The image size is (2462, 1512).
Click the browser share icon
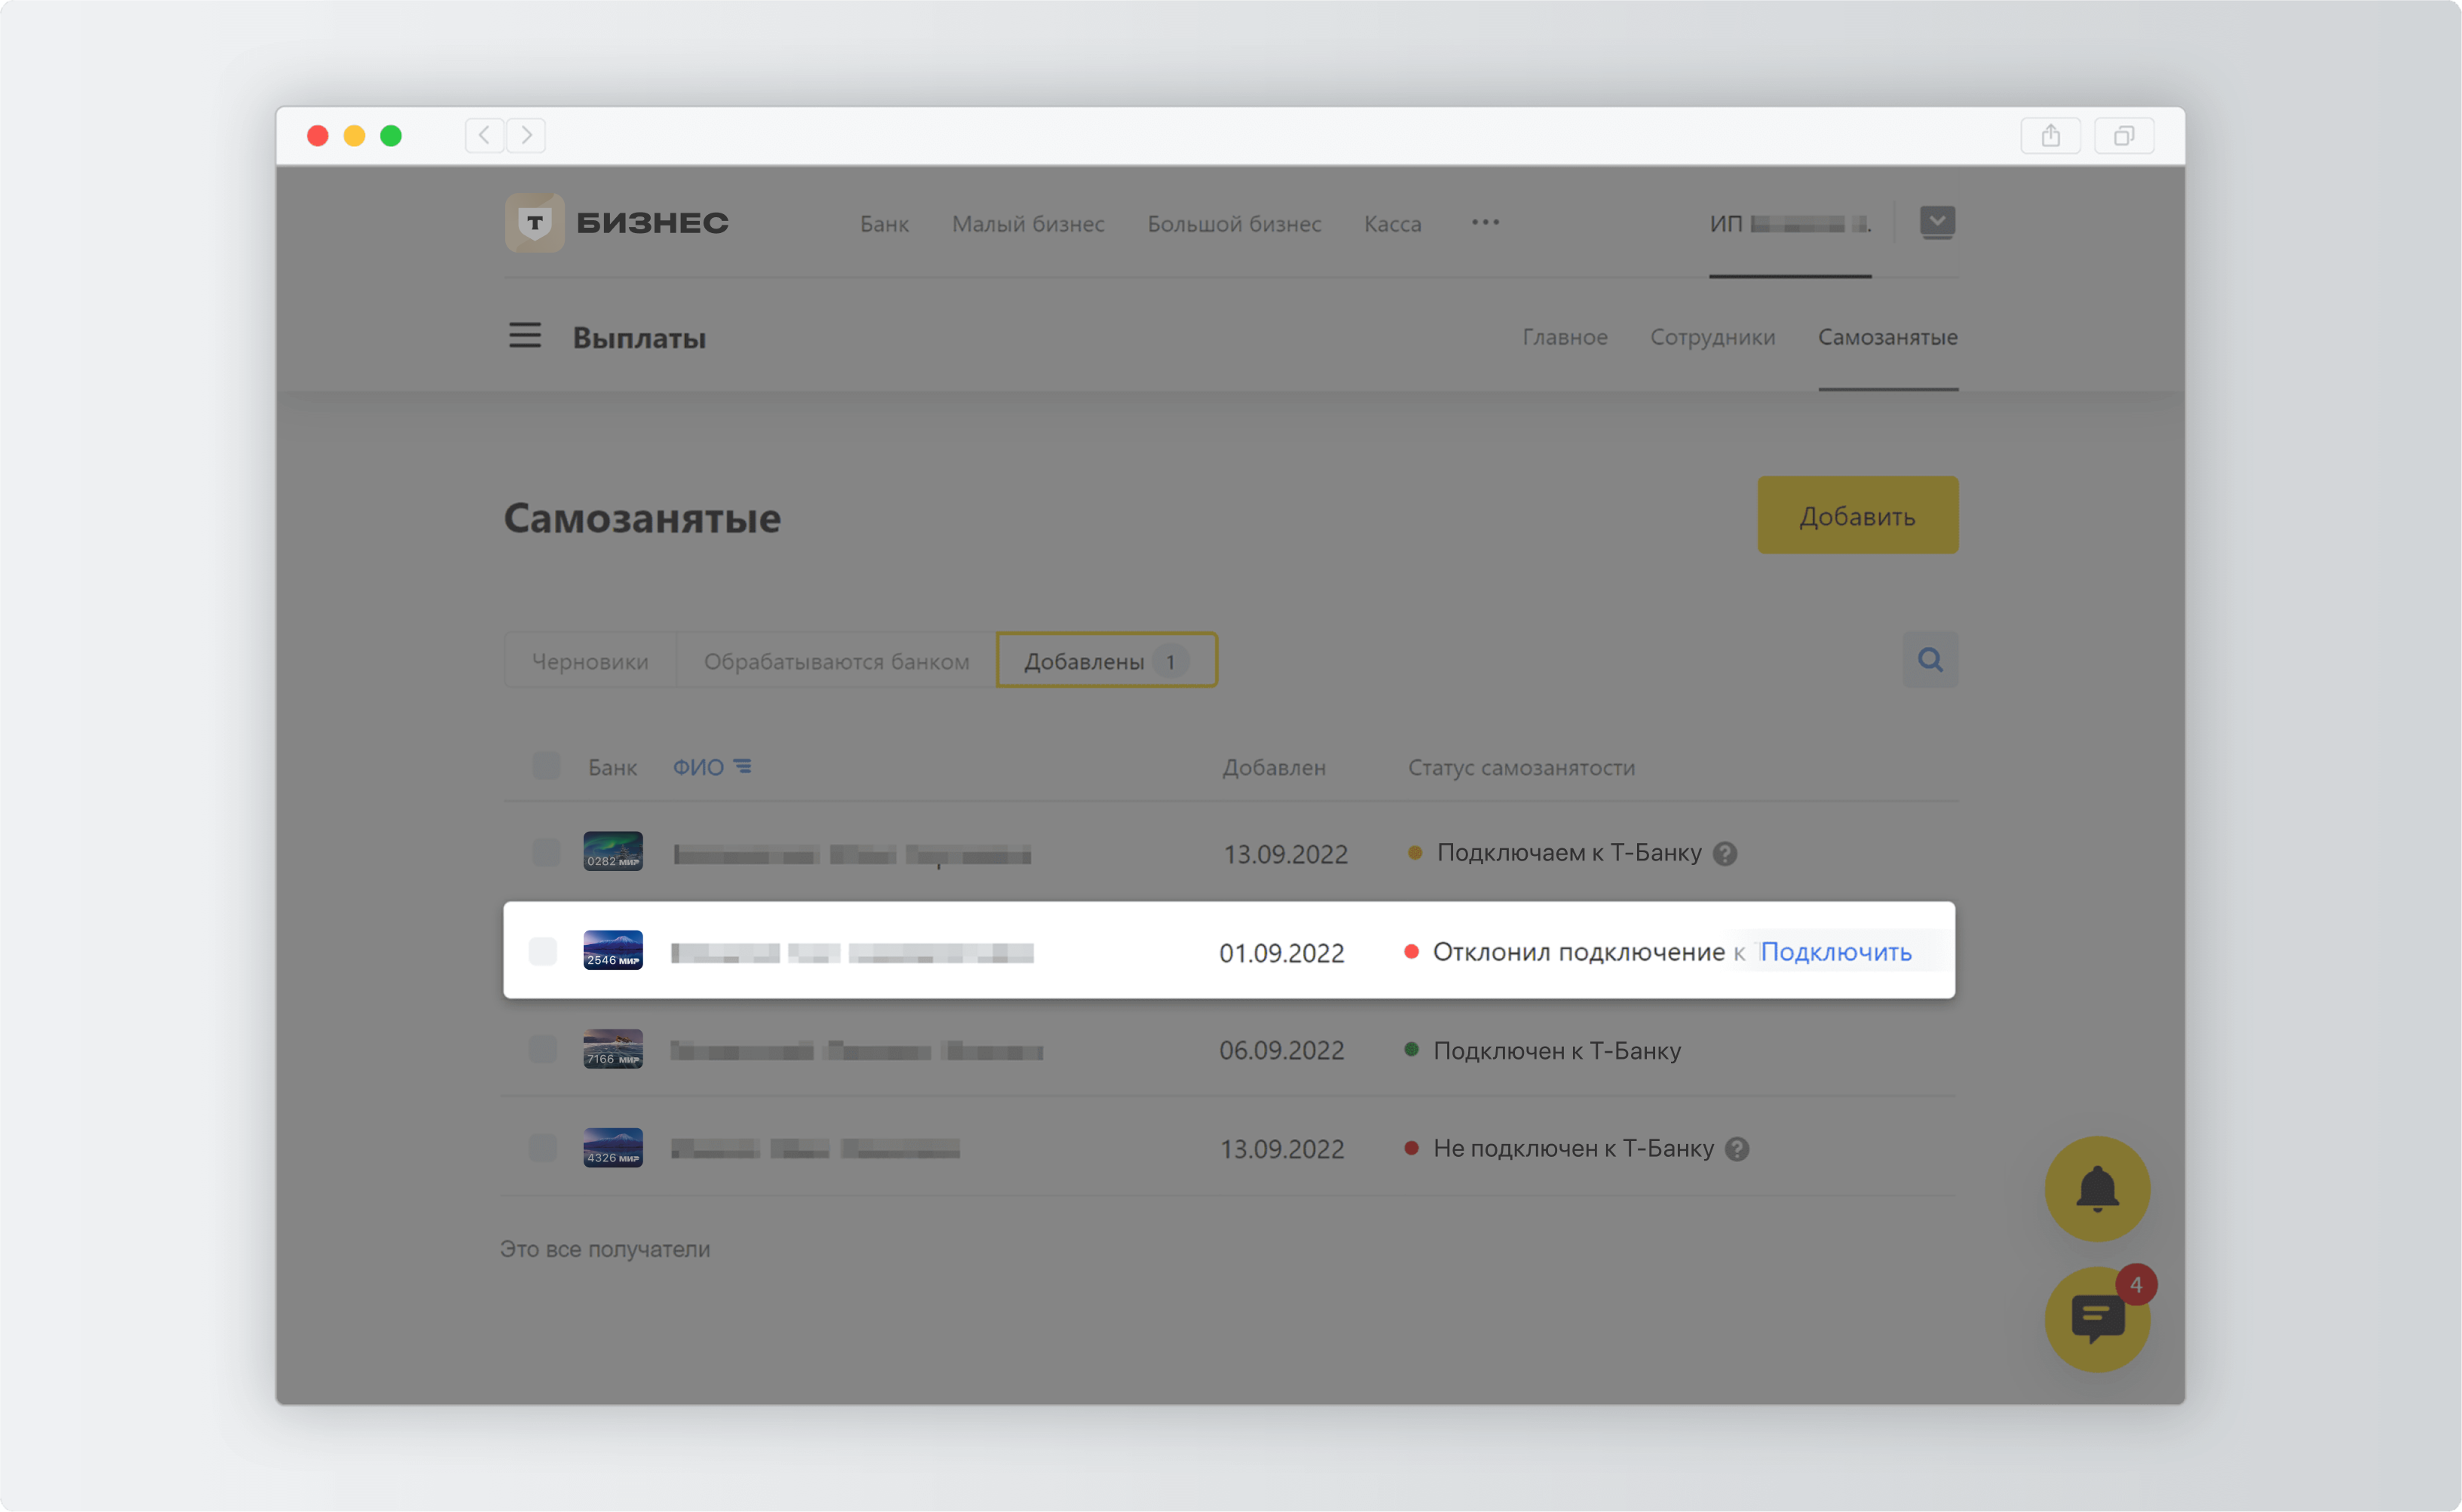(2050, 135)
